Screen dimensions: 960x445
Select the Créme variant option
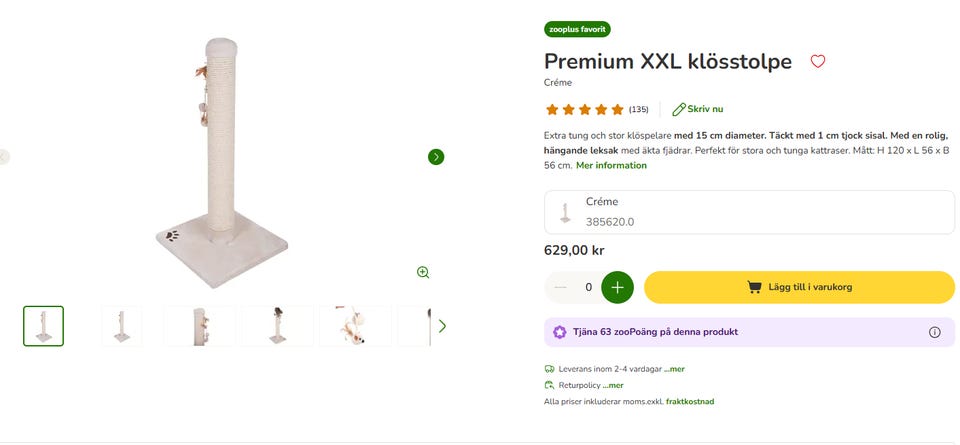pyautogui.click(x=748, y=212)
